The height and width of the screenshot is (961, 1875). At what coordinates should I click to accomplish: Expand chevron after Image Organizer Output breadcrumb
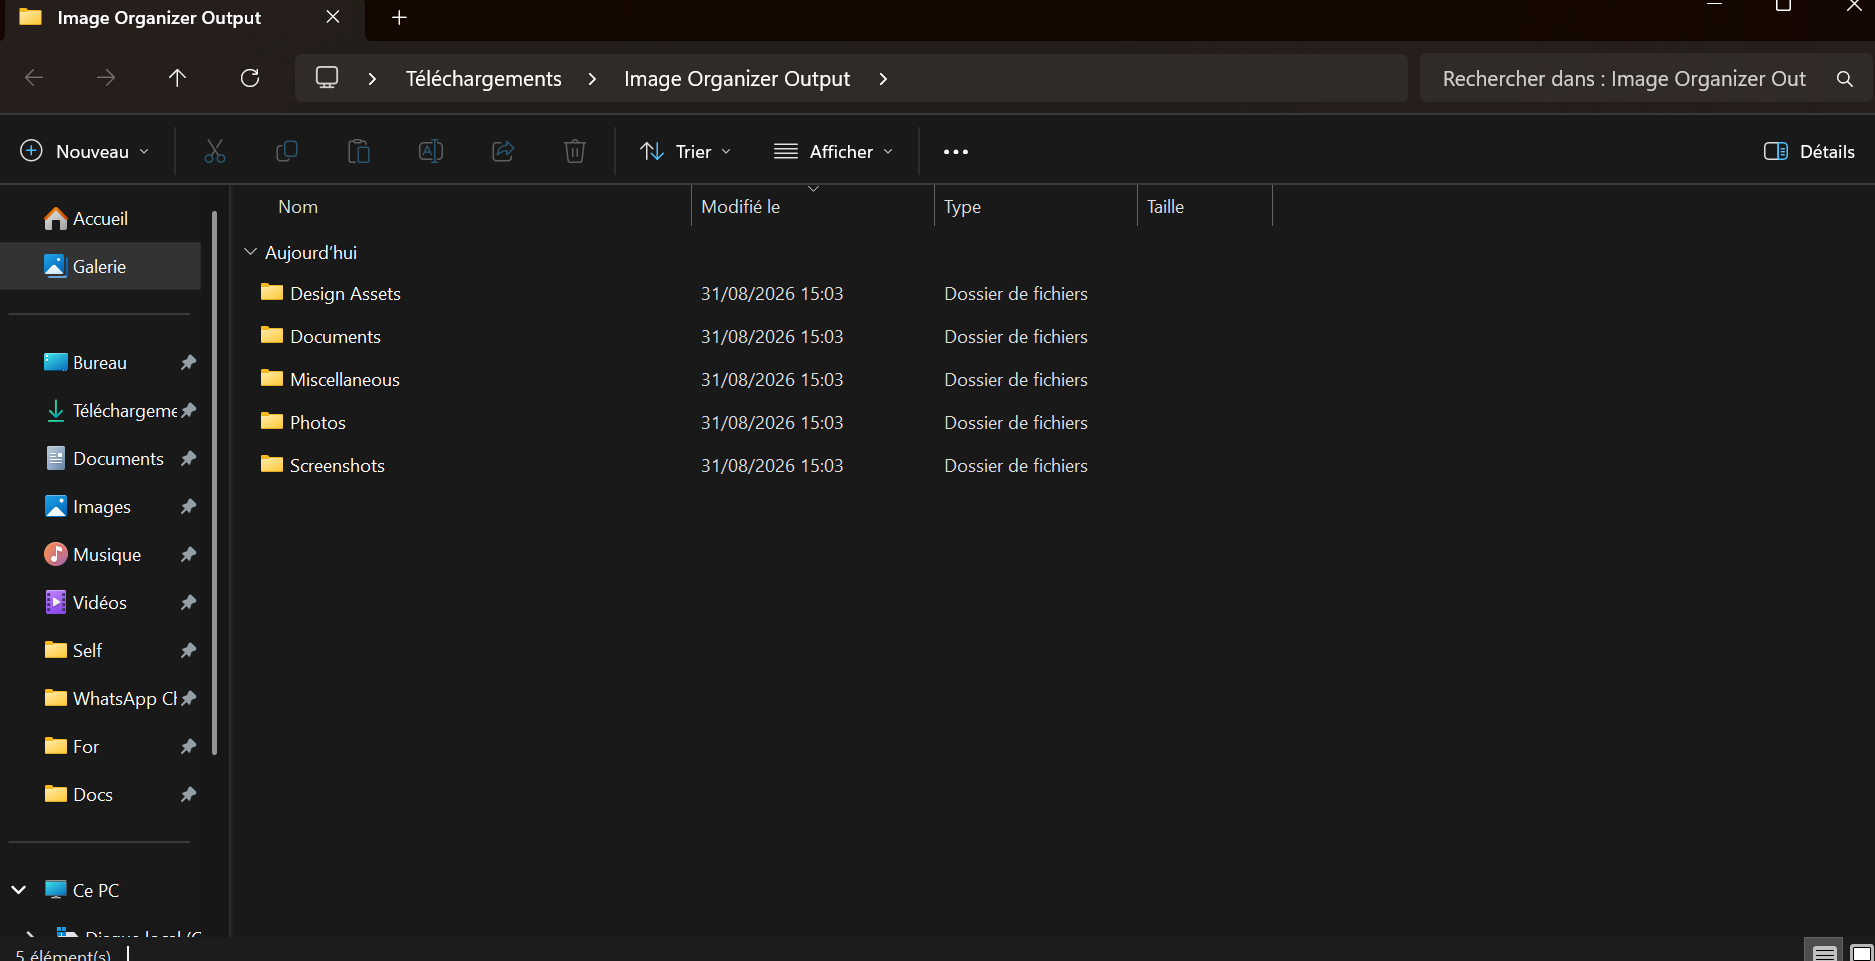point(883,79)
